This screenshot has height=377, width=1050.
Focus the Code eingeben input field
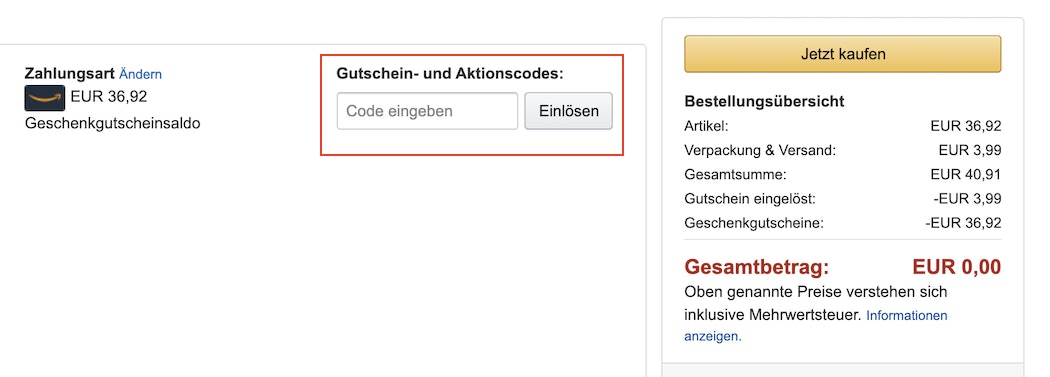tap(427, 111)
